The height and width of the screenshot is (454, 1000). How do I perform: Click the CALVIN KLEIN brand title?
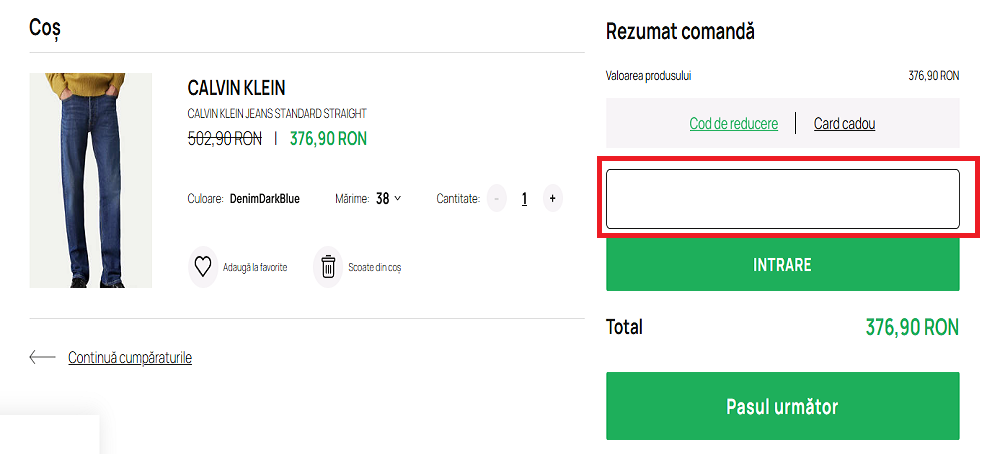pos(236,88)
